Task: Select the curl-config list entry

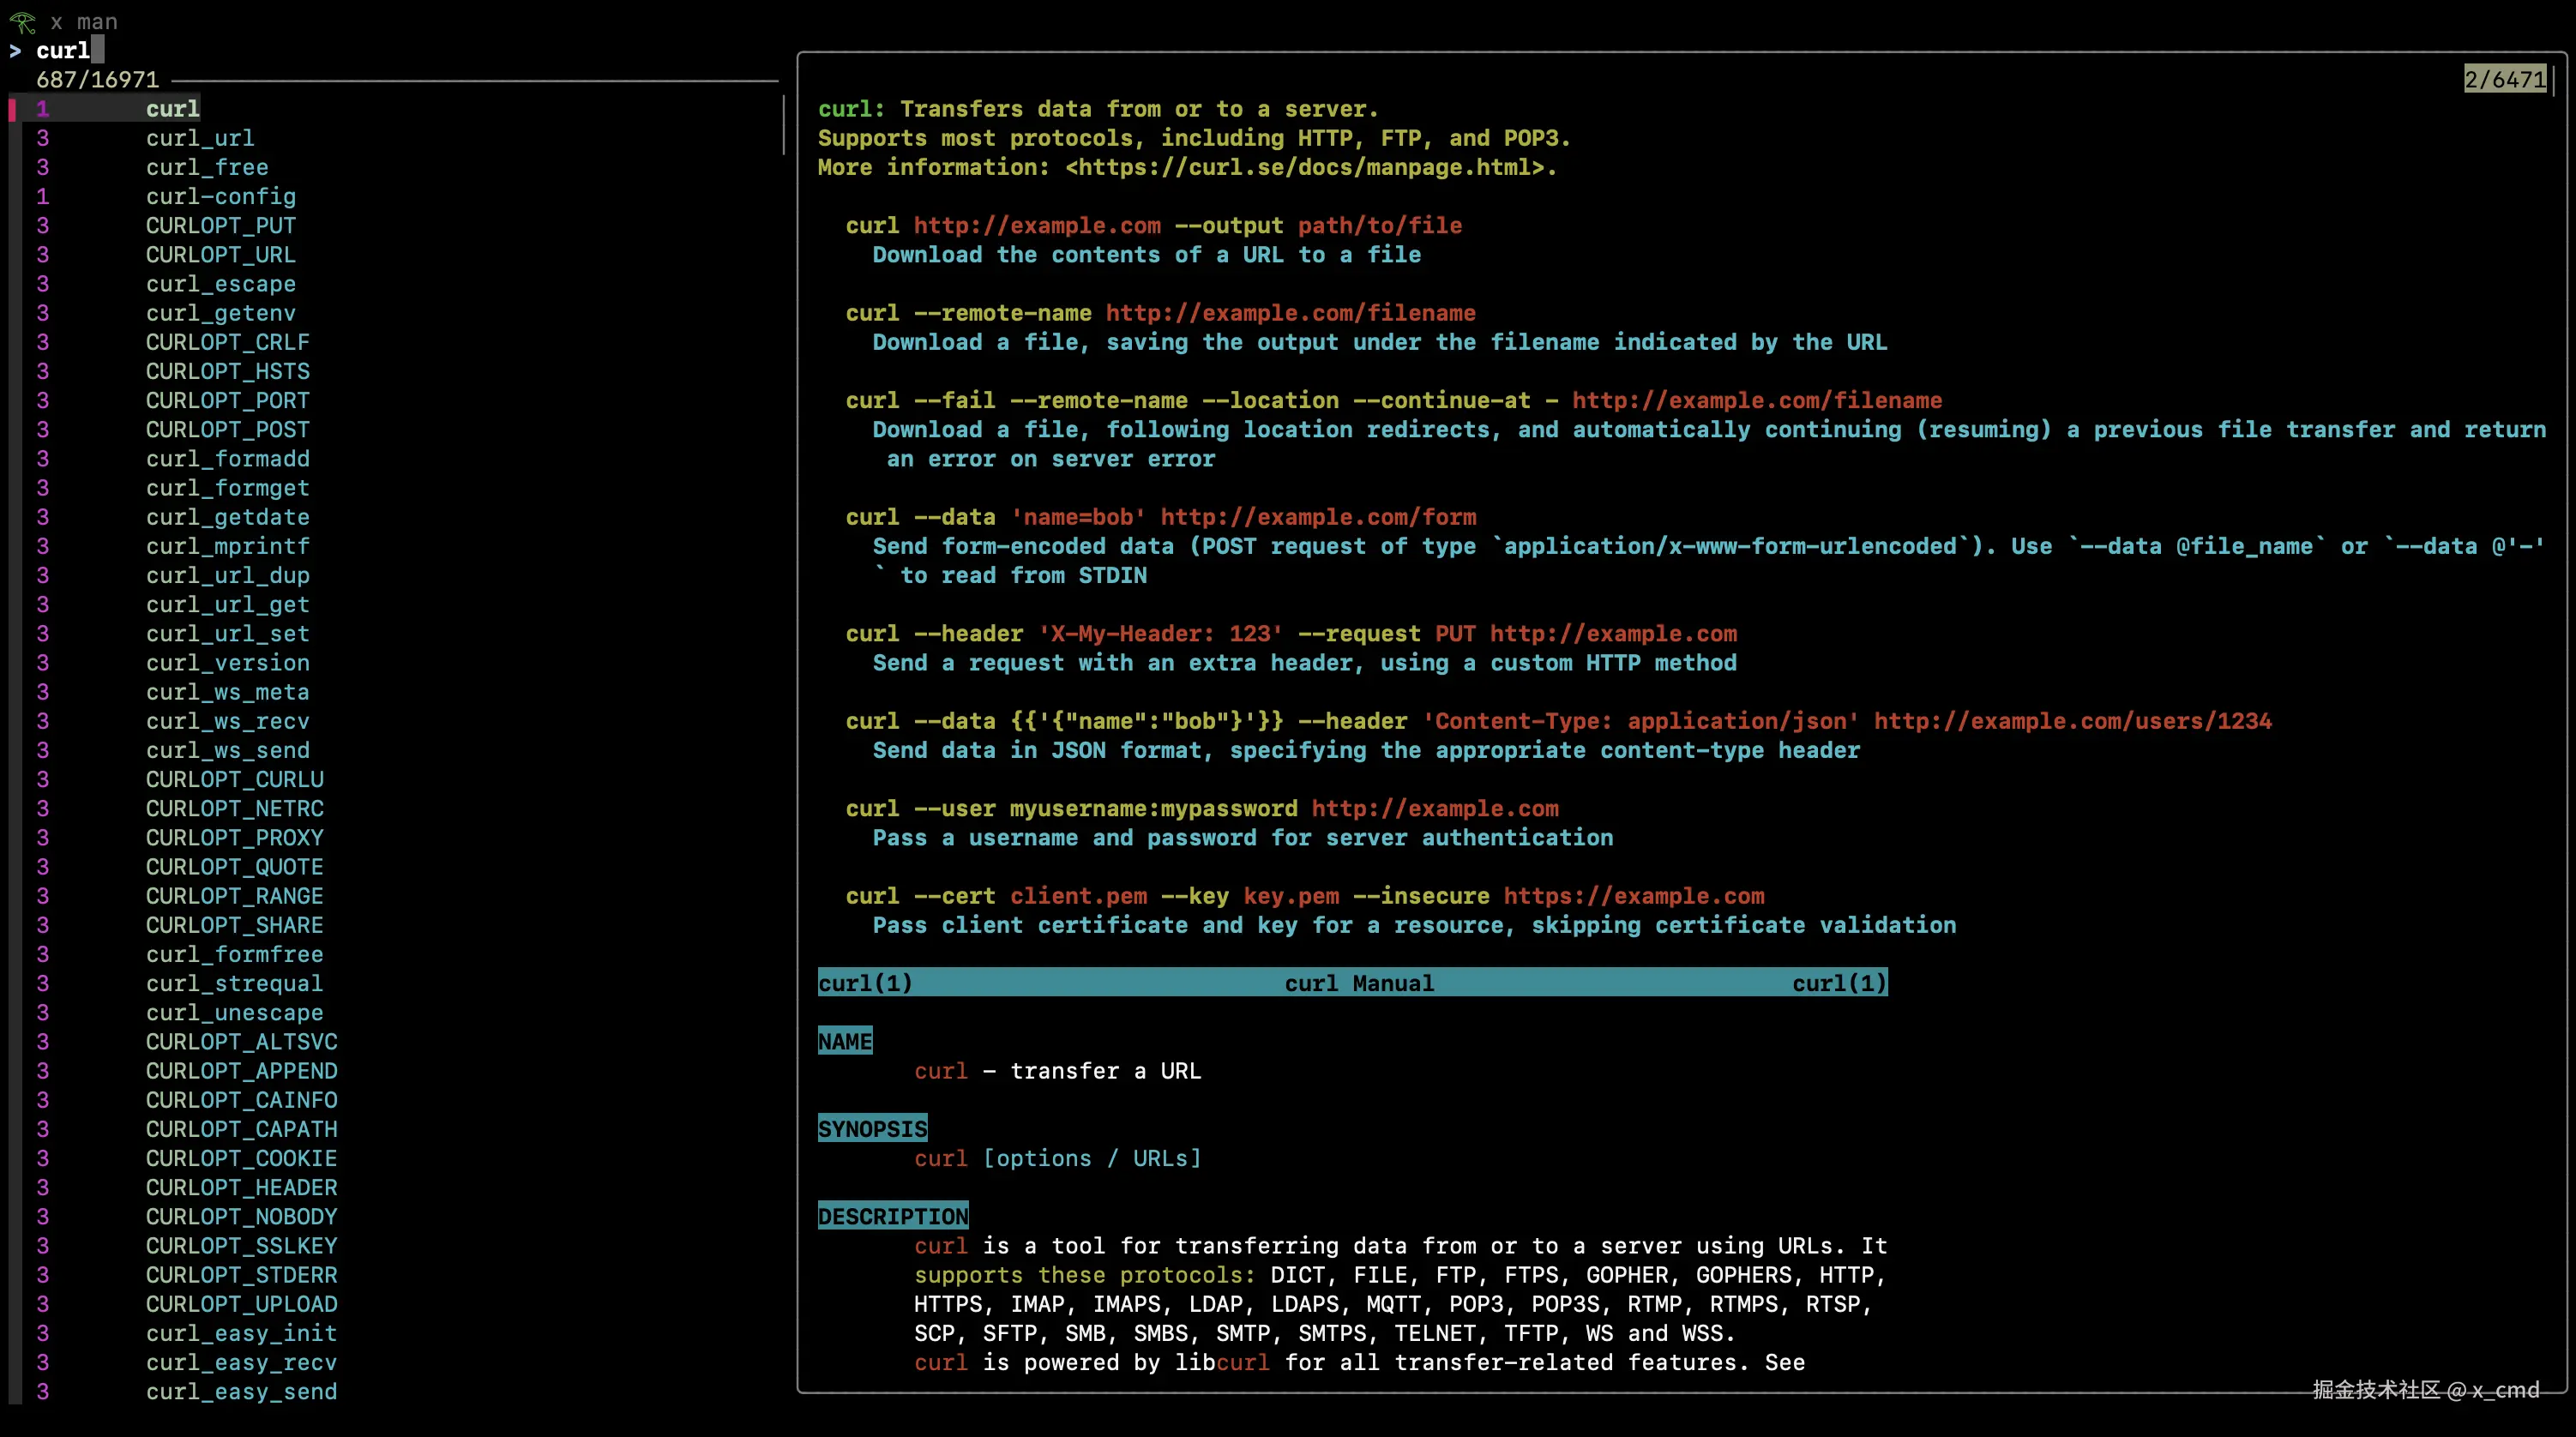Action: coord(220,196)
